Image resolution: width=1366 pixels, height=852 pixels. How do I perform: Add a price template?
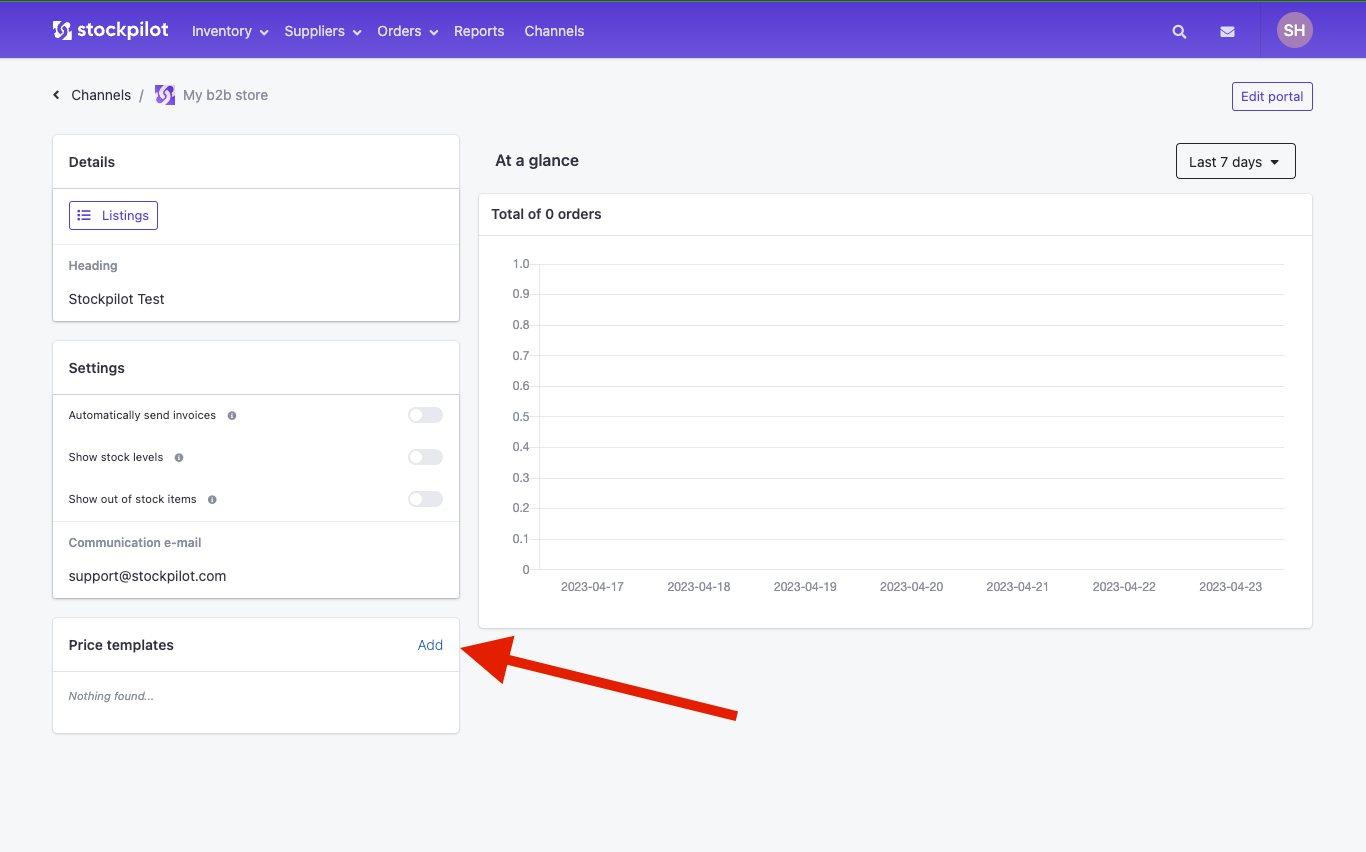(430, 645)
